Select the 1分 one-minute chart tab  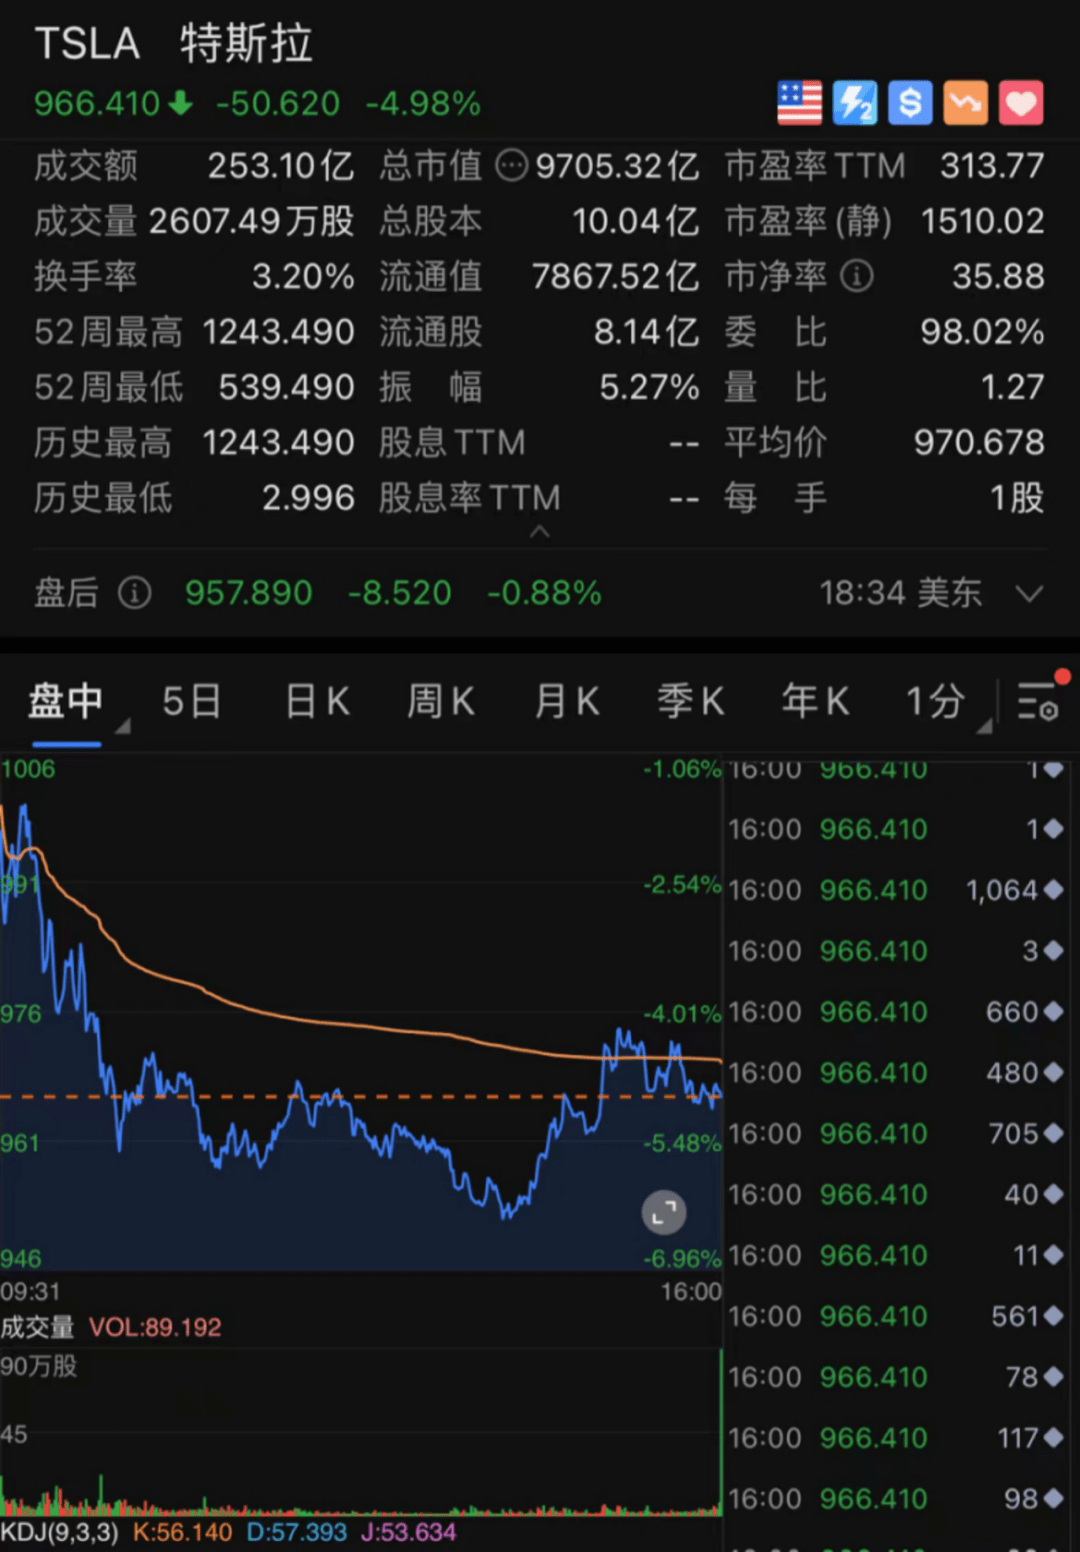936,701
